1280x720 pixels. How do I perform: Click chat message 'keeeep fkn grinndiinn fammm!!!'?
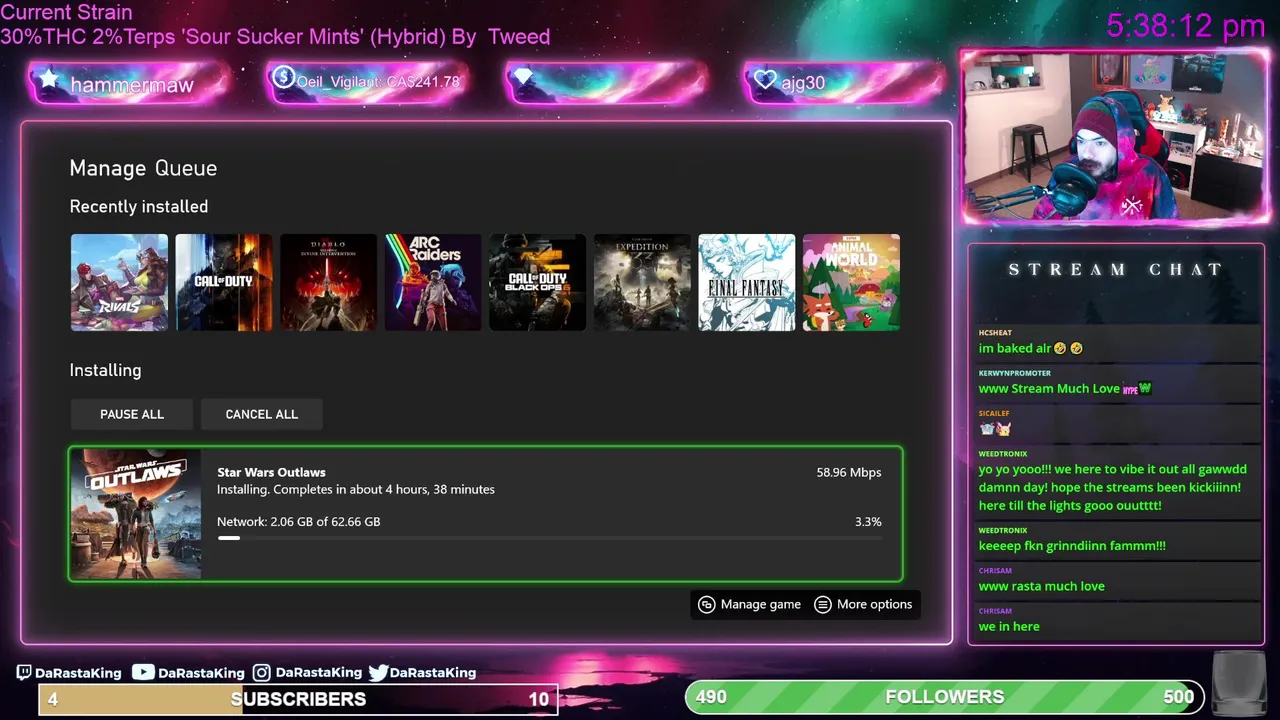pos(1072,546)
